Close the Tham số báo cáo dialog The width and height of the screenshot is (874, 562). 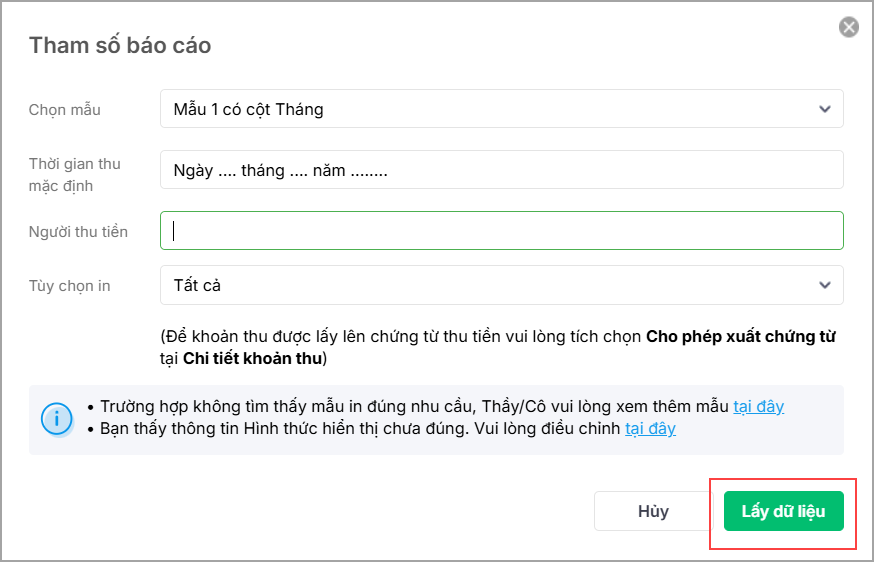tap(849, 28)
